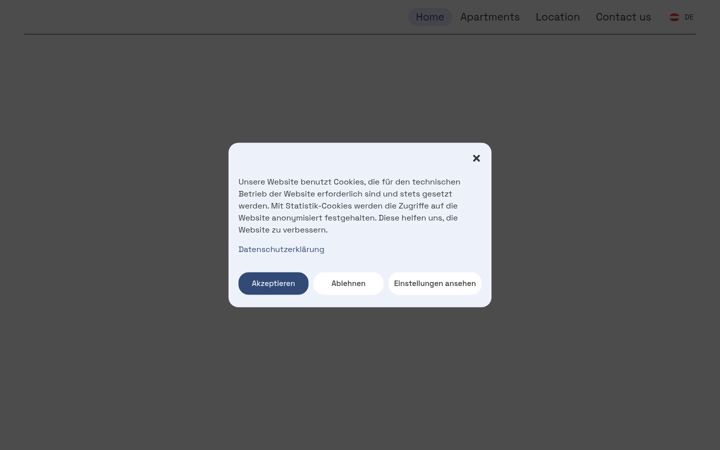Open the Location page
This screenshot has height=450, width=720.
click(x=557, y=17)
